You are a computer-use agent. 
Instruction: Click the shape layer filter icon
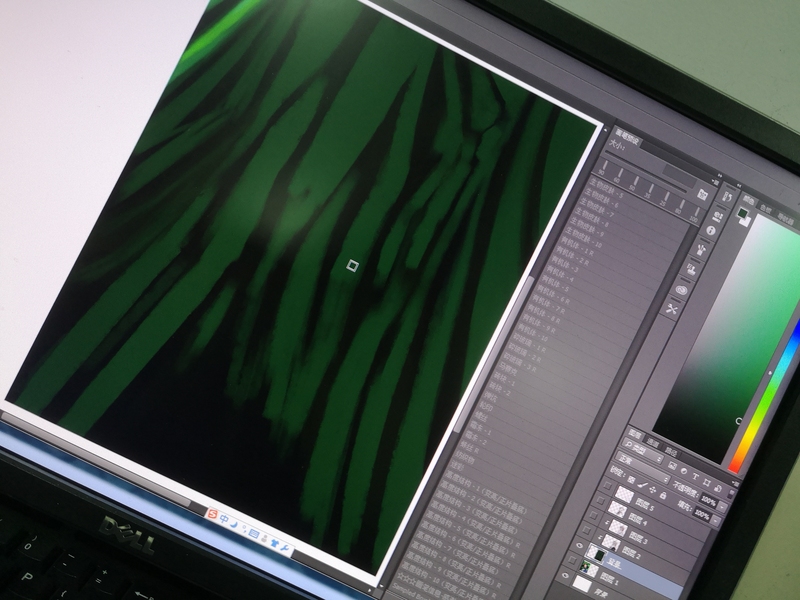click(707, 483)
